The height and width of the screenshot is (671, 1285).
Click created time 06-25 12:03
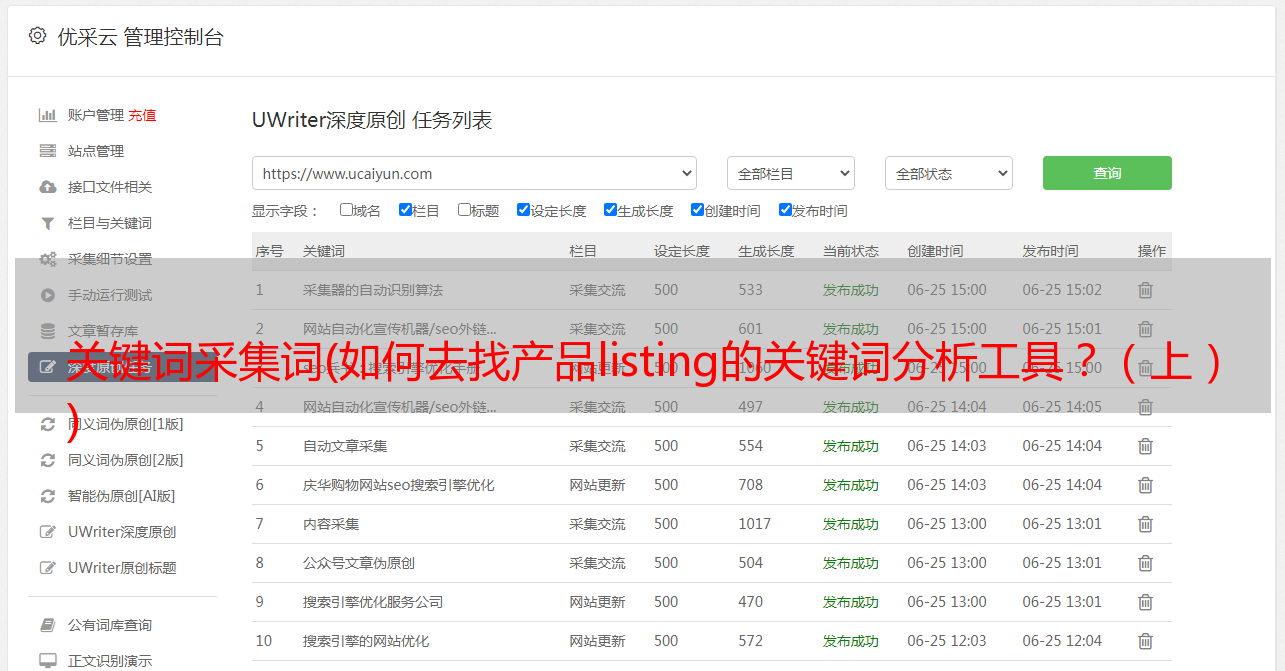[x=947, y=641]
